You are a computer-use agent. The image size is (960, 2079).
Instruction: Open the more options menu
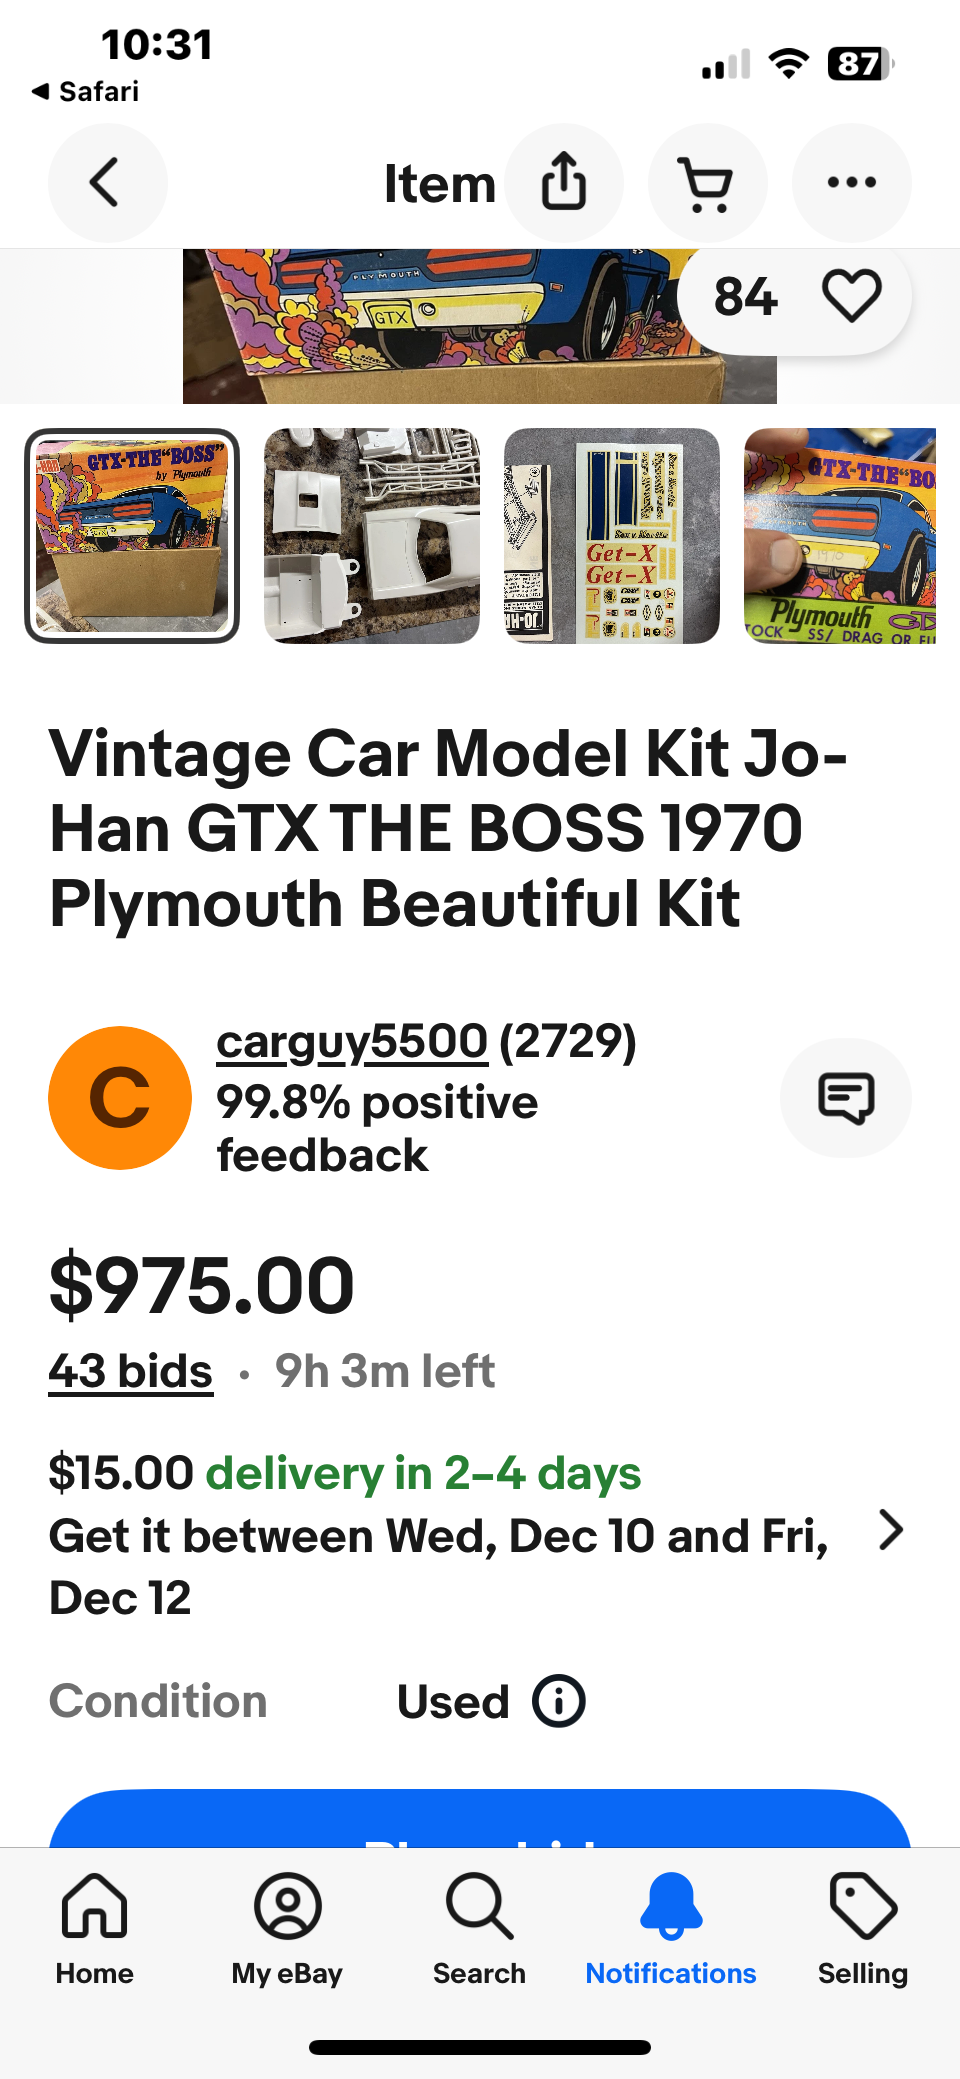pos(851,183)
